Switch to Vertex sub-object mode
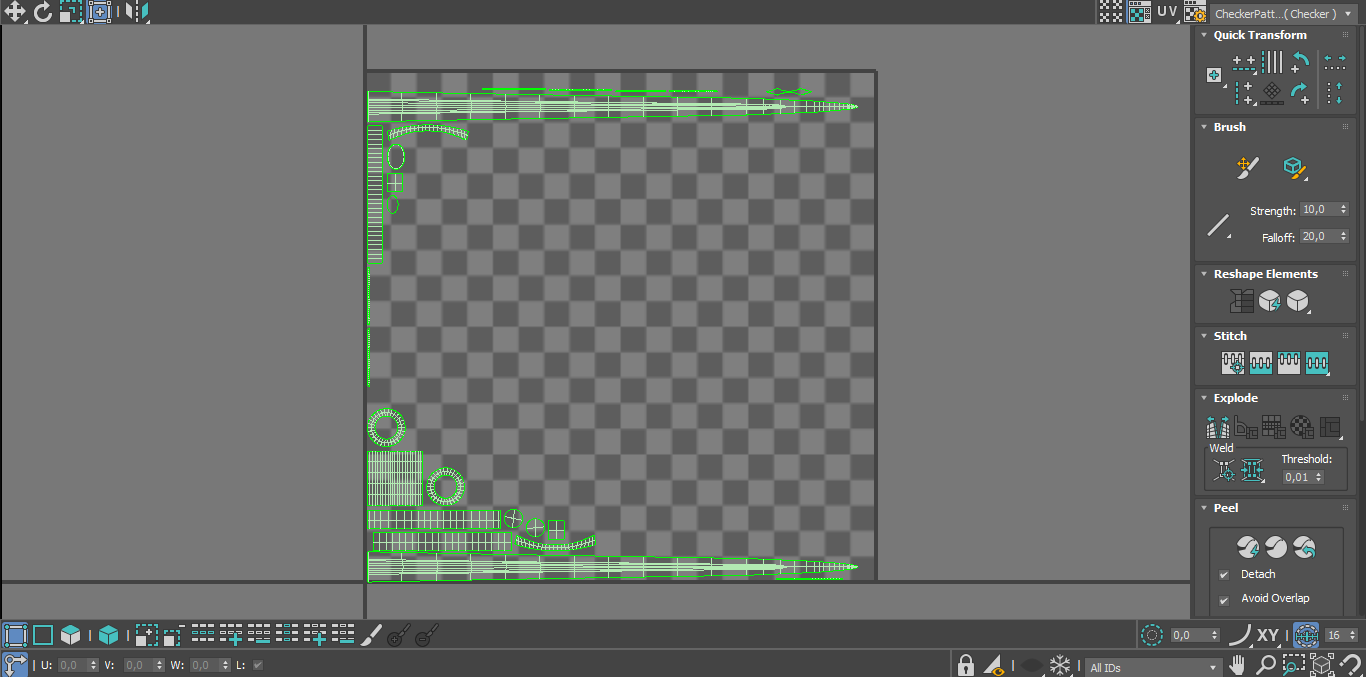The width and height of the screenshot is (1366, 677). (x=16, y=634)
